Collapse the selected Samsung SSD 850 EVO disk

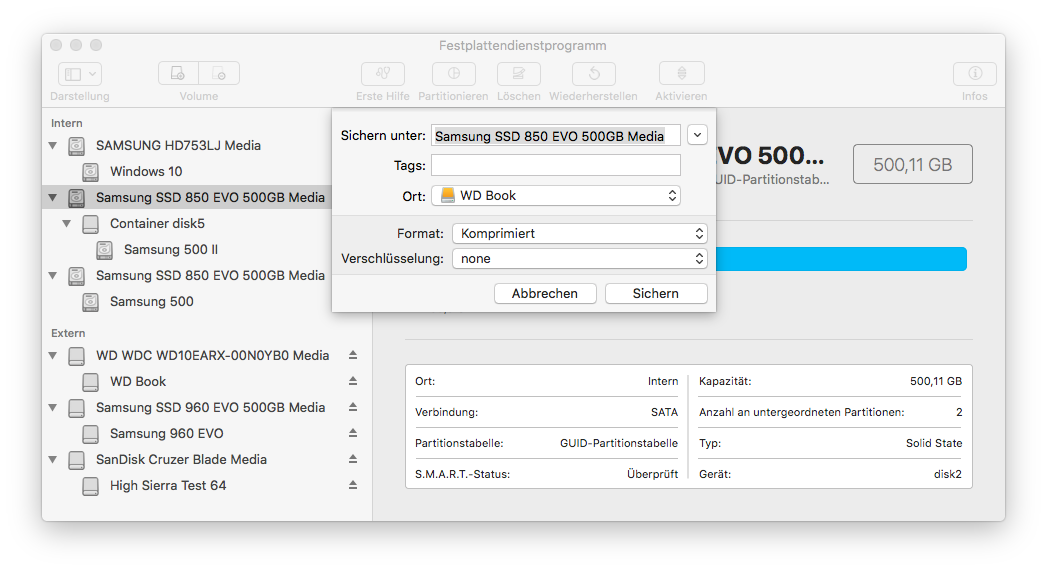53,198
